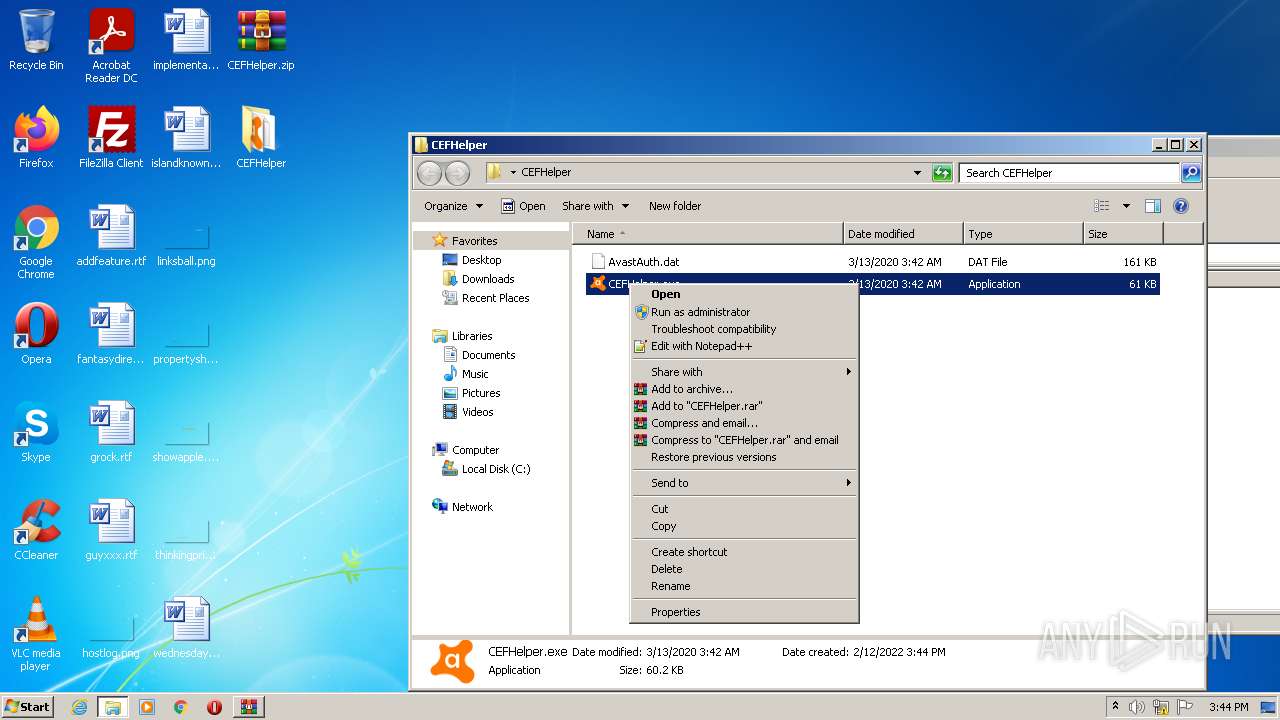
Task: Open the Skype desktop shortcut
Action: click(x=36, y=432)
